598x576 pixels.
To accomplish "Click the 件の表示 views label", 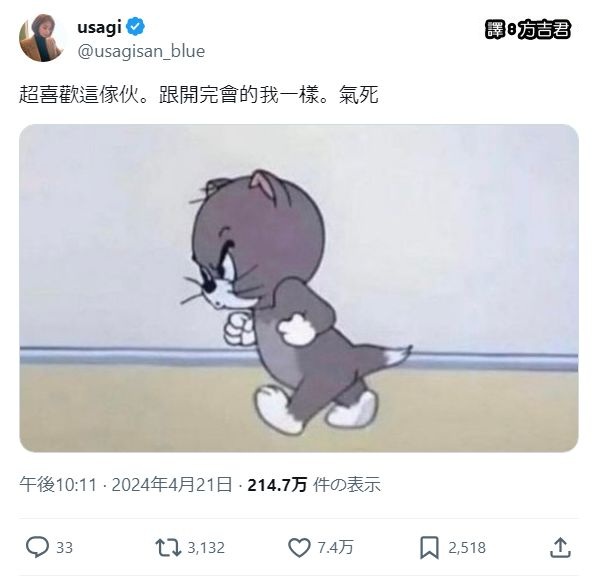I will tap(347, 485).
